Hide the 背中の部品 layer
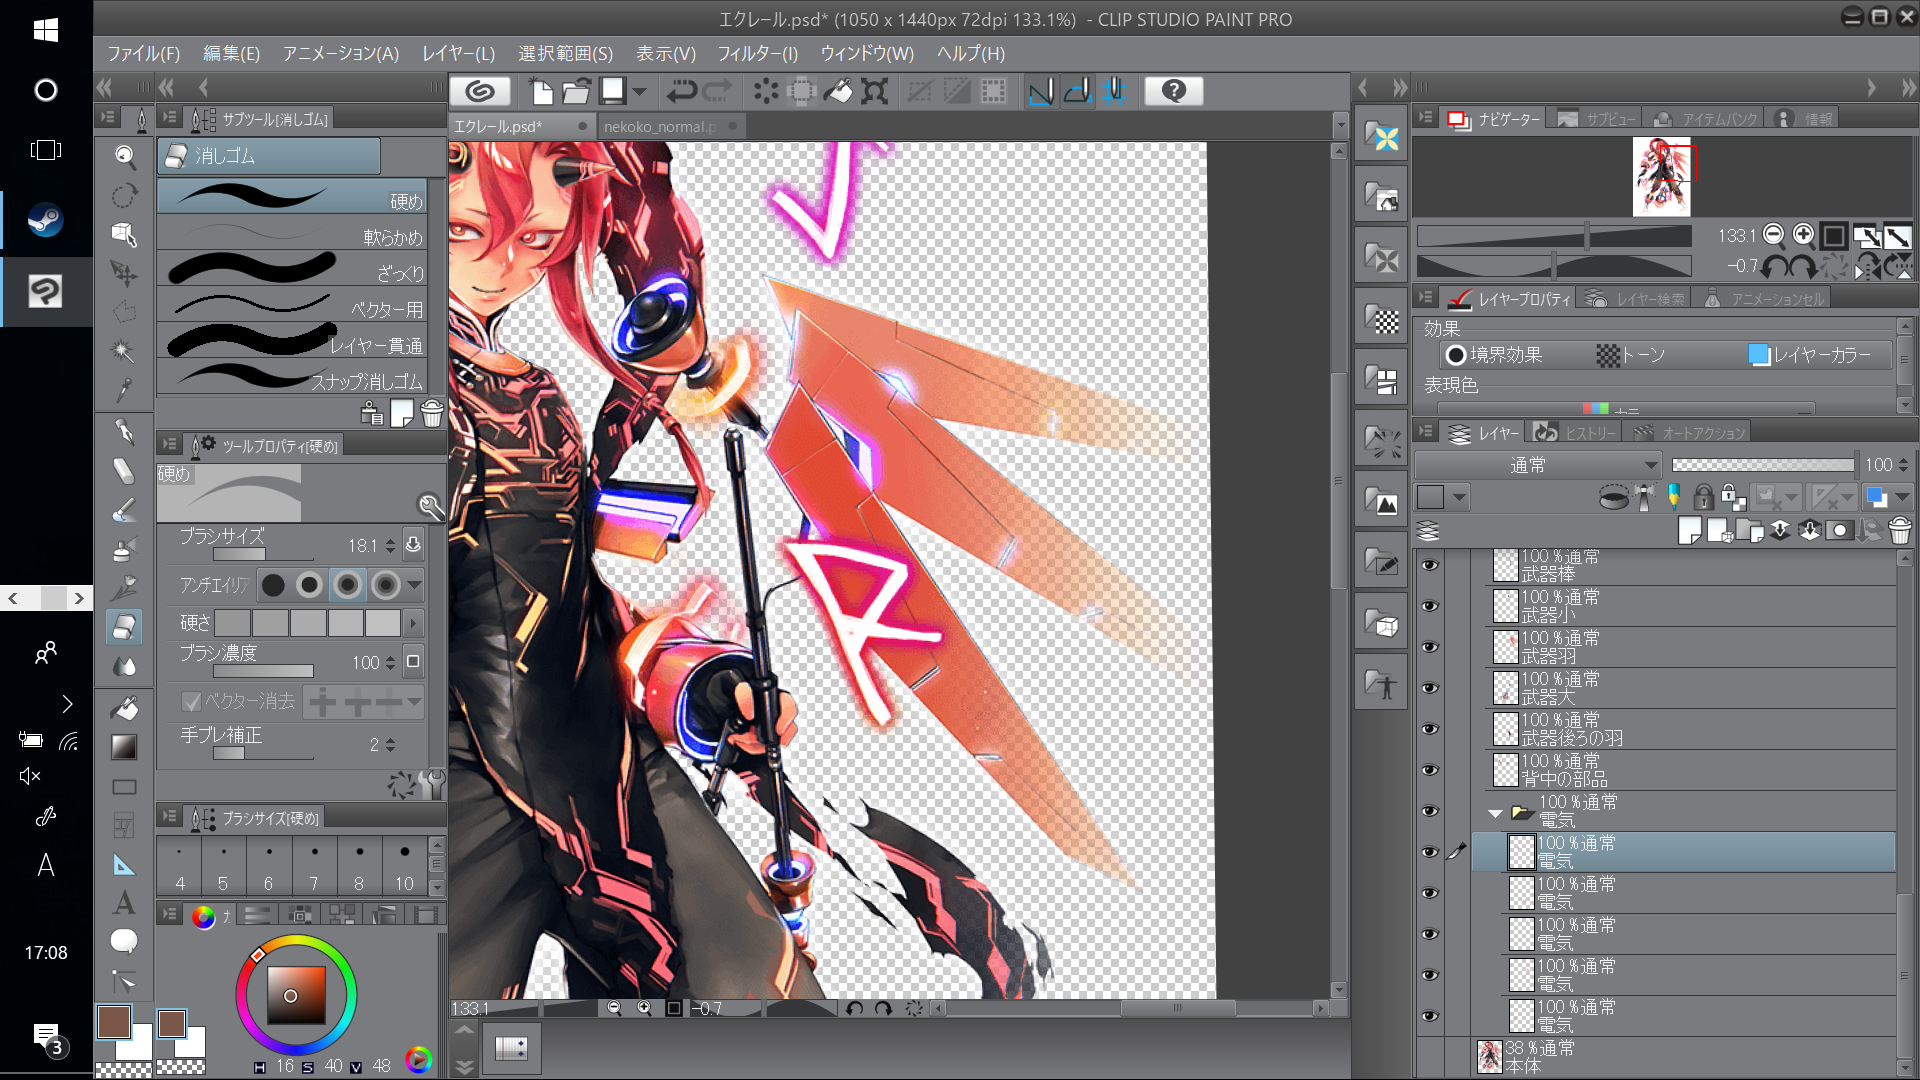The image size is (1920, 1080). coord(1430,770)
